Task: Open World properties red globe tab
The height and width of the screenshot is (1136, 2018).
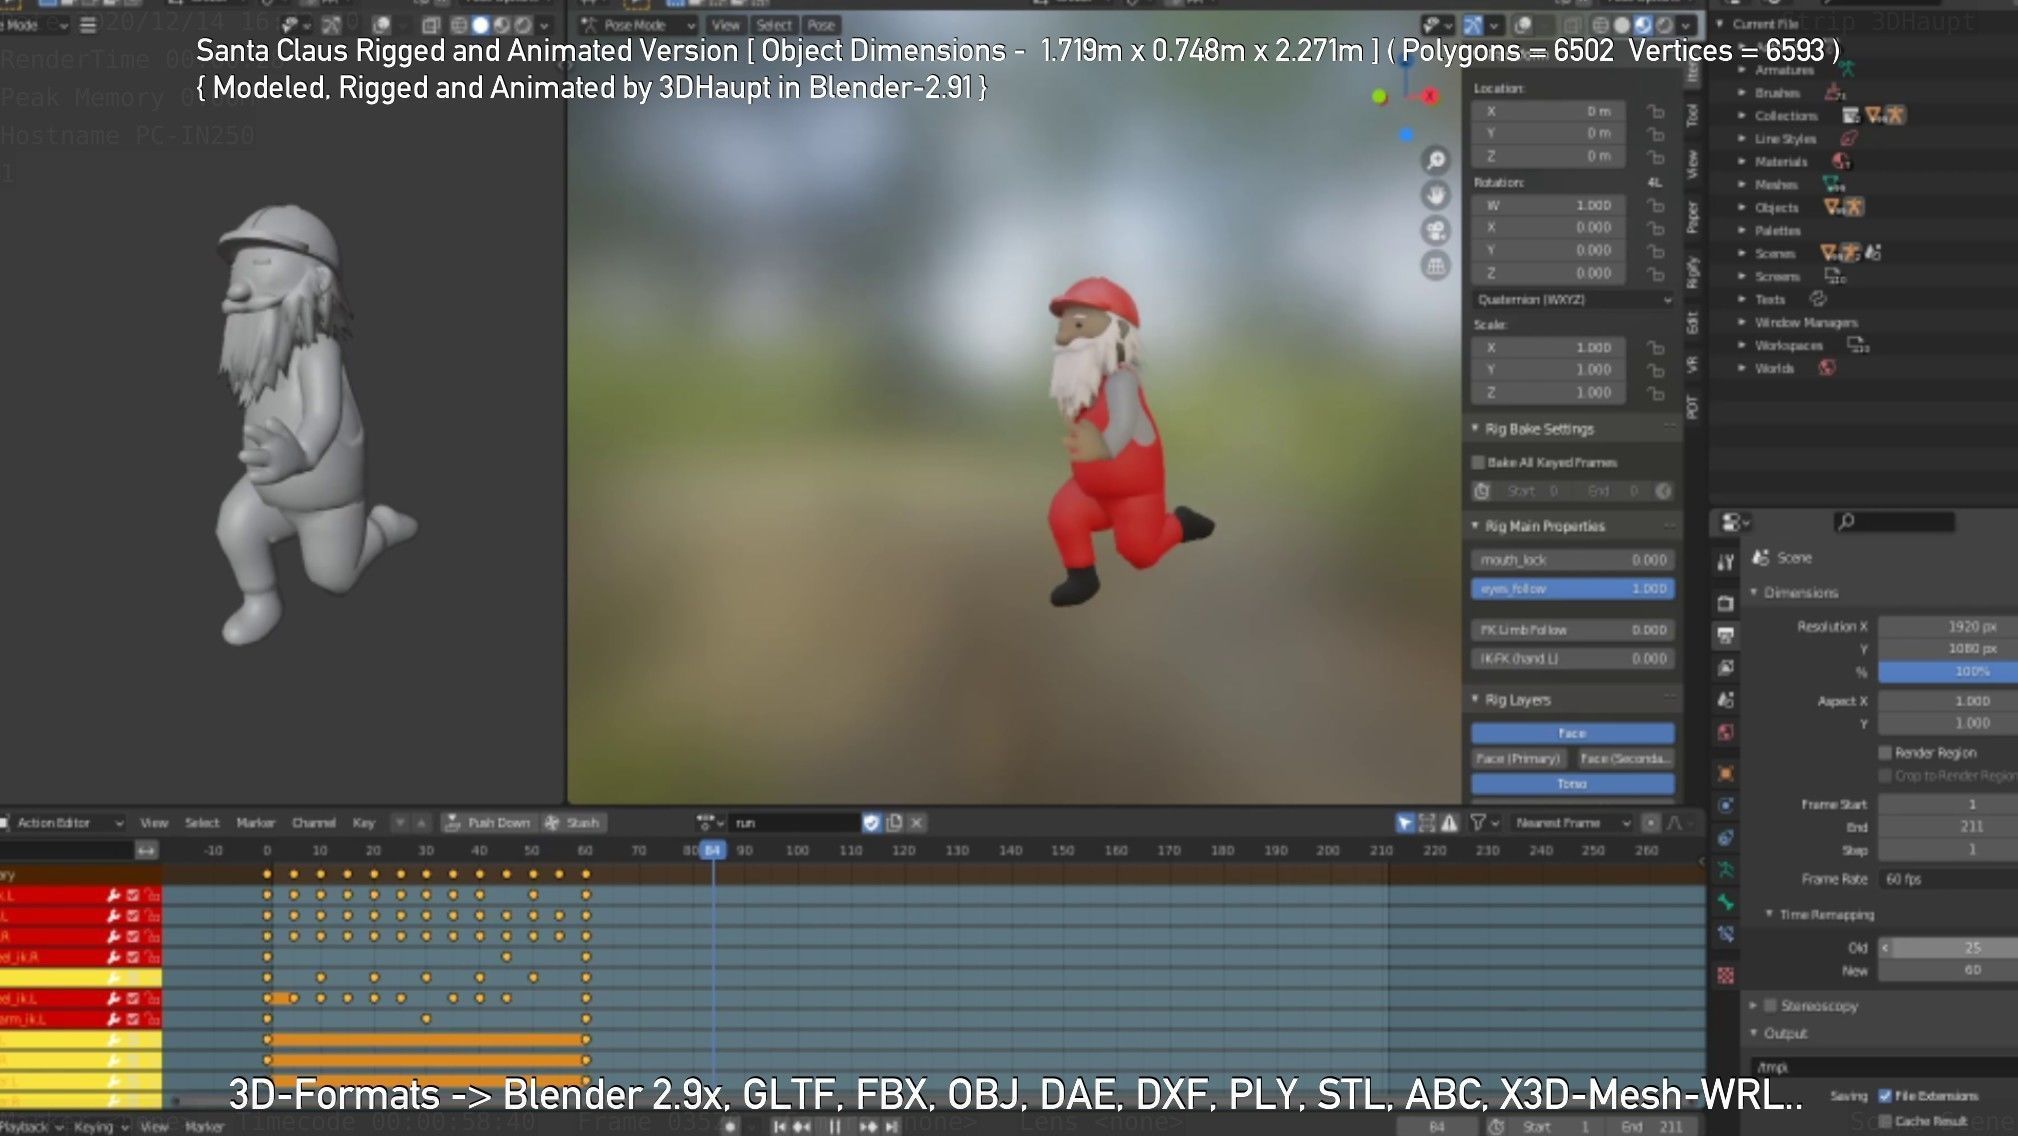Action: click(1726, 732)
